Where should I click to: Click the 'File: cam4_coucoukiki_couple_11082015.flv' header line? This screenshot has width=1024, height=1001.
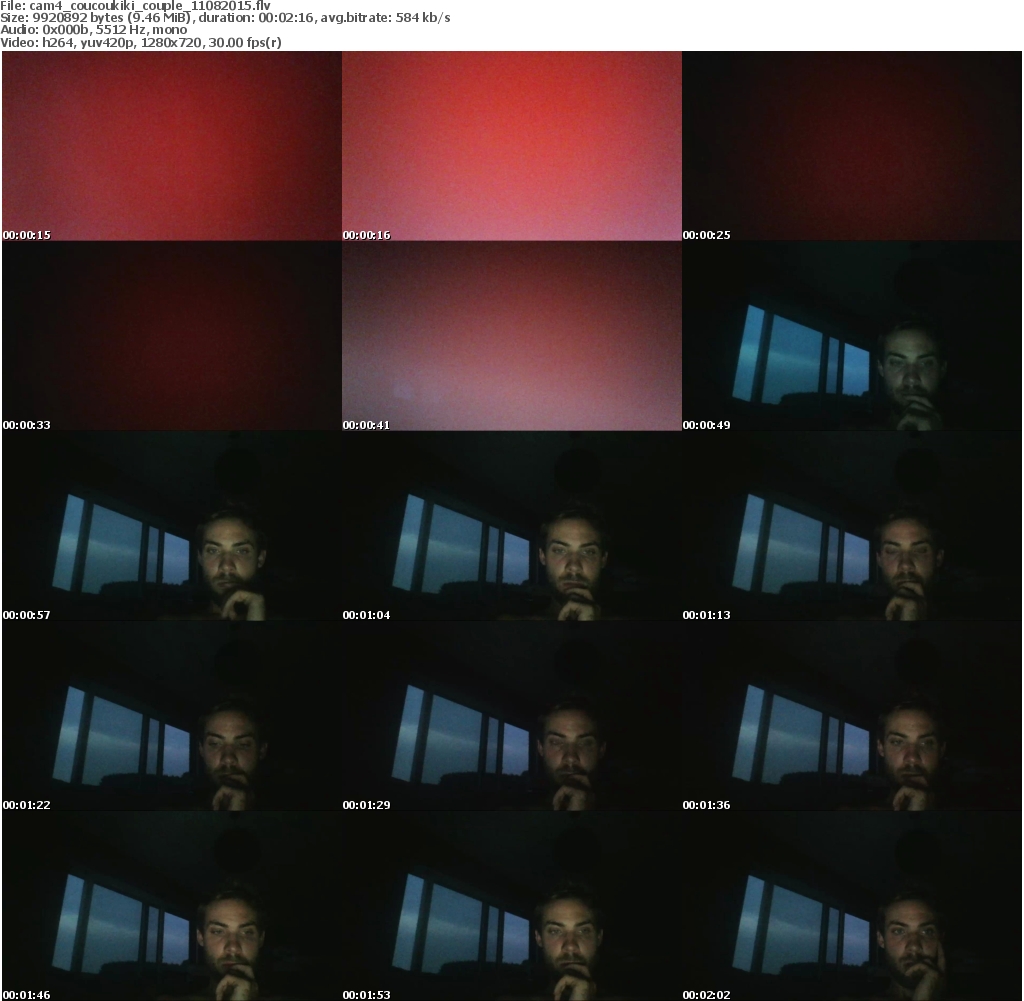(x=135, y=6)
